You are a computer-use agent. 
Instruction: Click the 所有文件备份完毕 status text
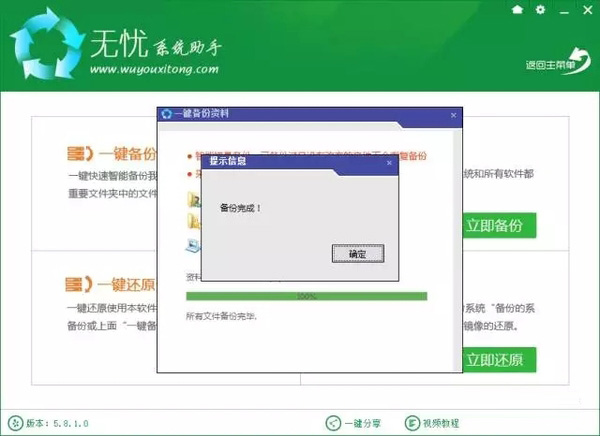point(222,316)
